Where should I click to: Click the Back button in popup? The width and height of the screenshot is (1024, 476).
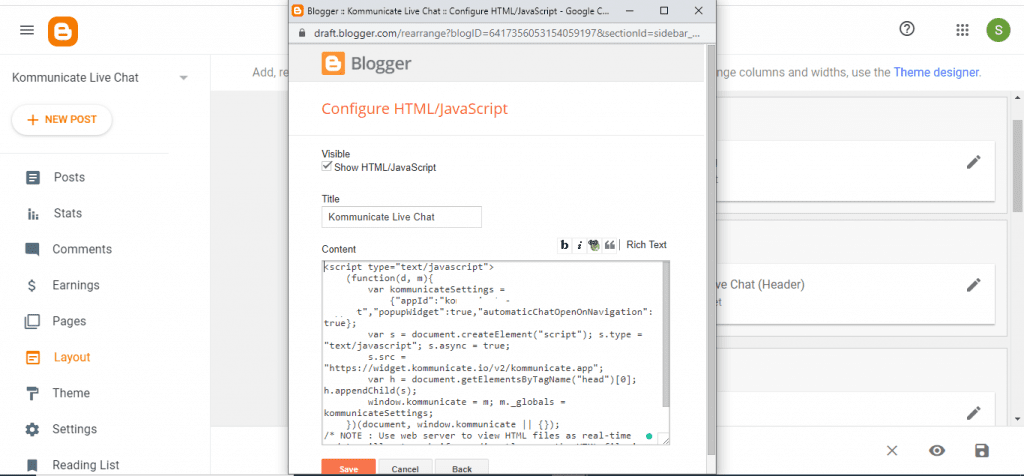pos(462,468)
